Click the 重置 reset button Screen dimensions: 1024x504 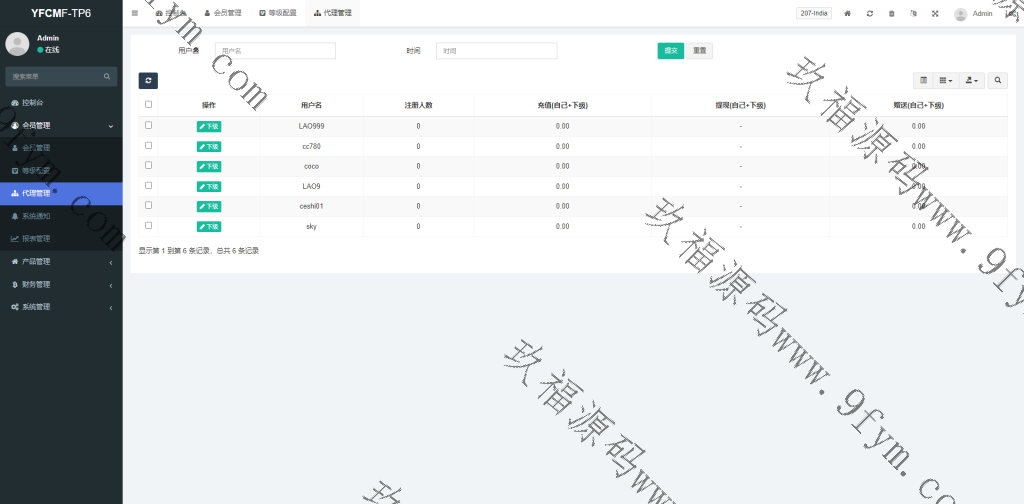pos(699,51)
